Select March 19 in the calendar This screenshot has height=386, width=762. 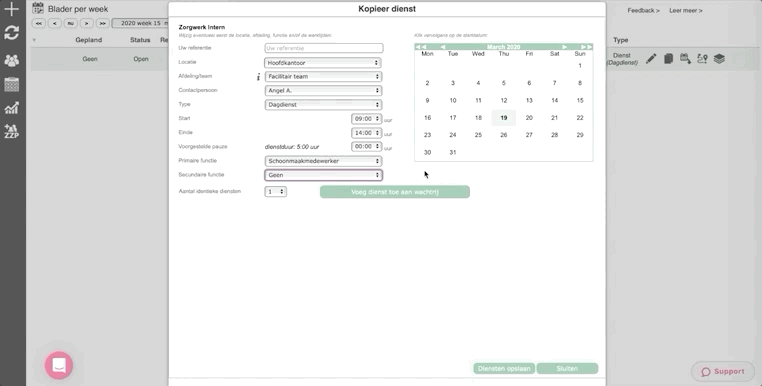(x=503, y=118)
